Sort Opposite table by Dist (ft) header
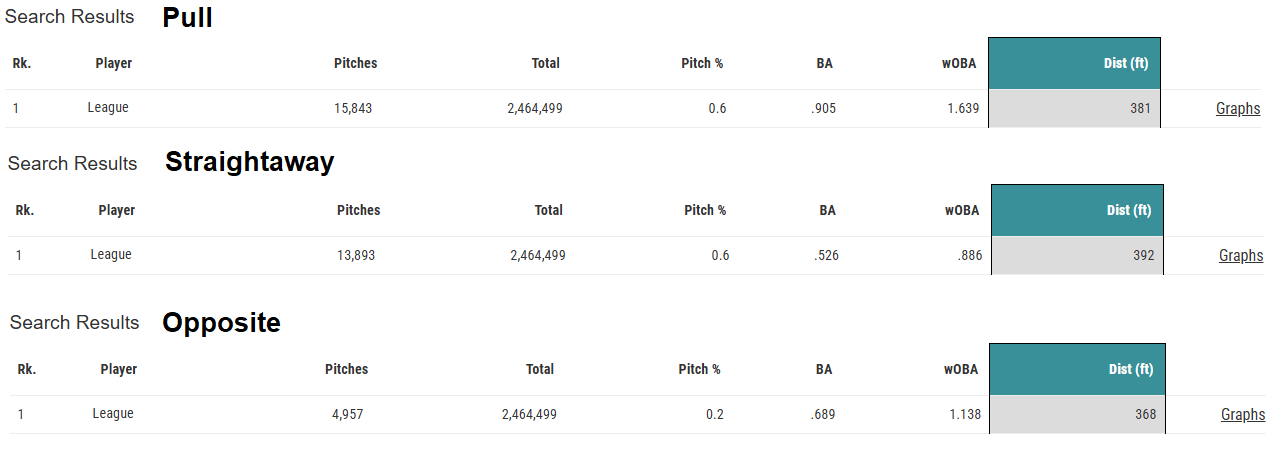The image size is (1285, 456). tap(1131, 370)
